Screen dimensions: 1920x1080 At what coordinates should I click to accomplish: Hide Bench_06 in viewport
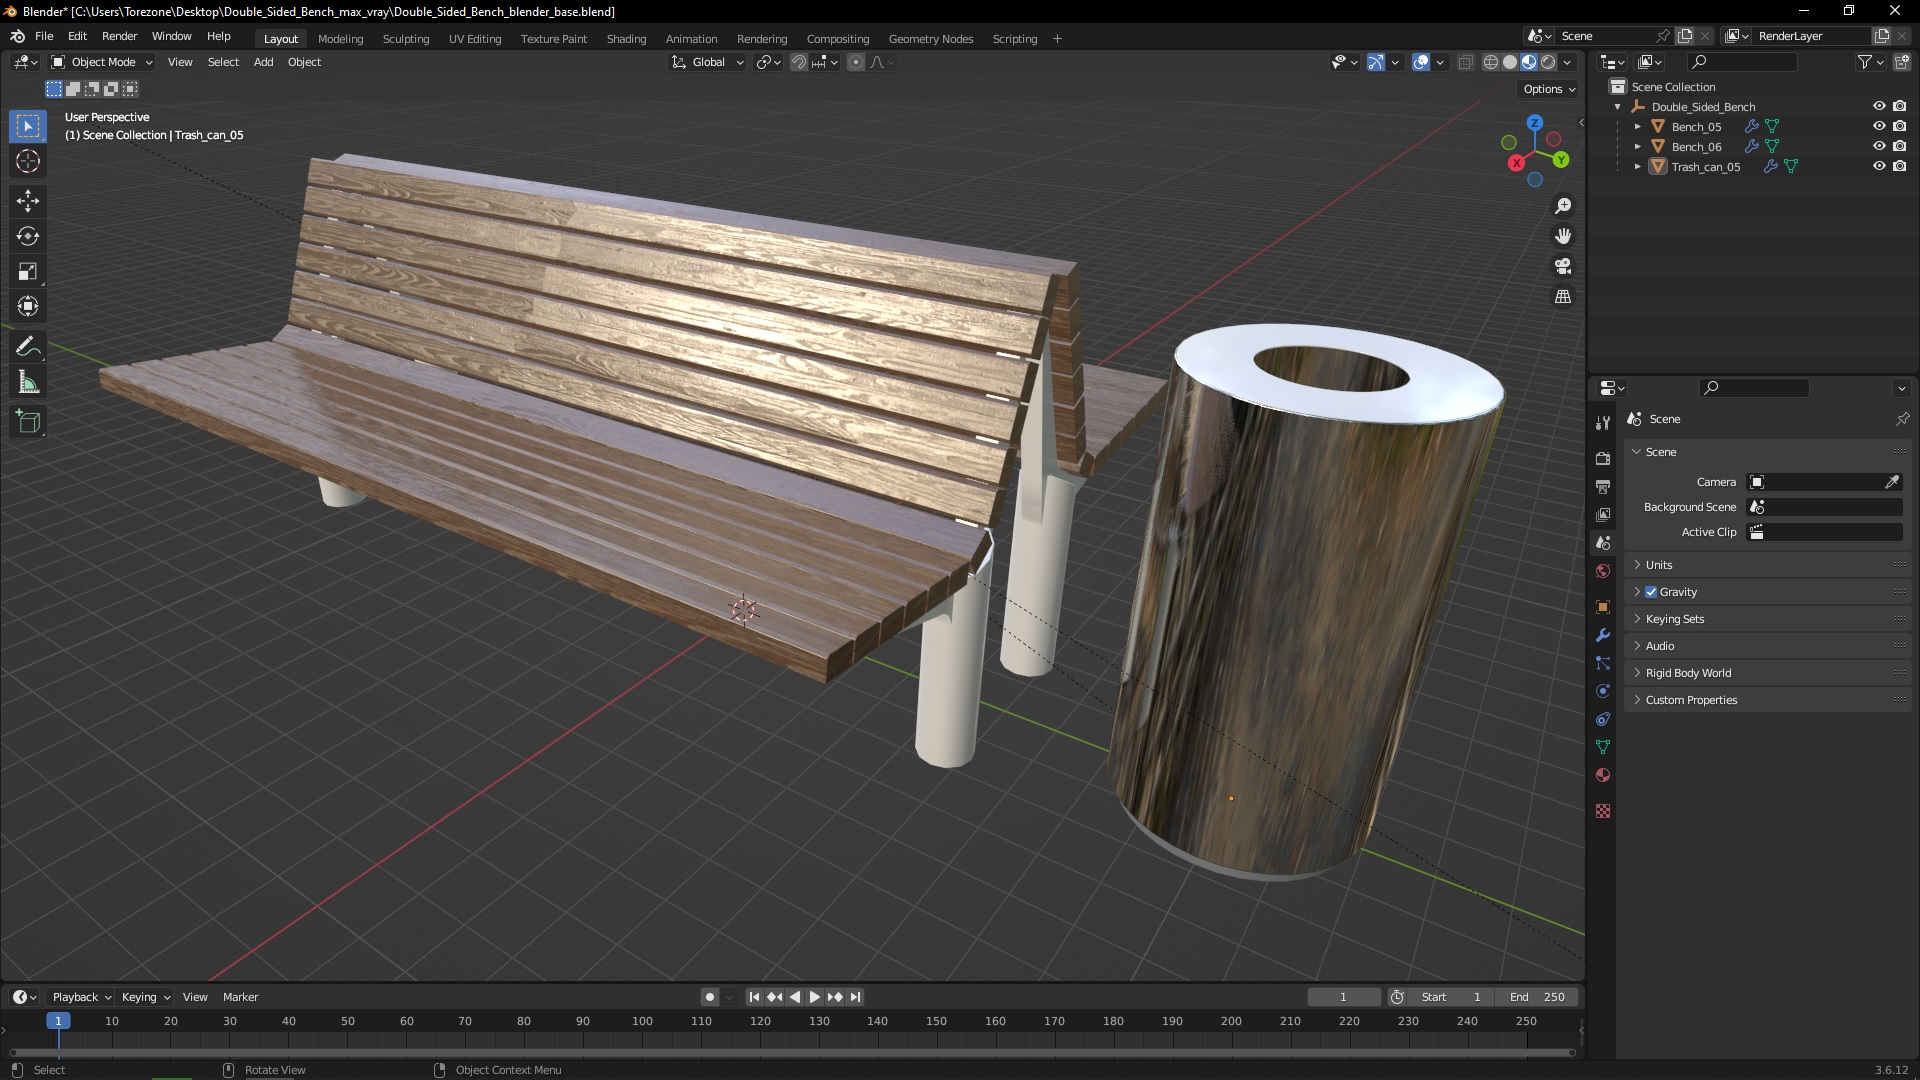coord(1879,146)
